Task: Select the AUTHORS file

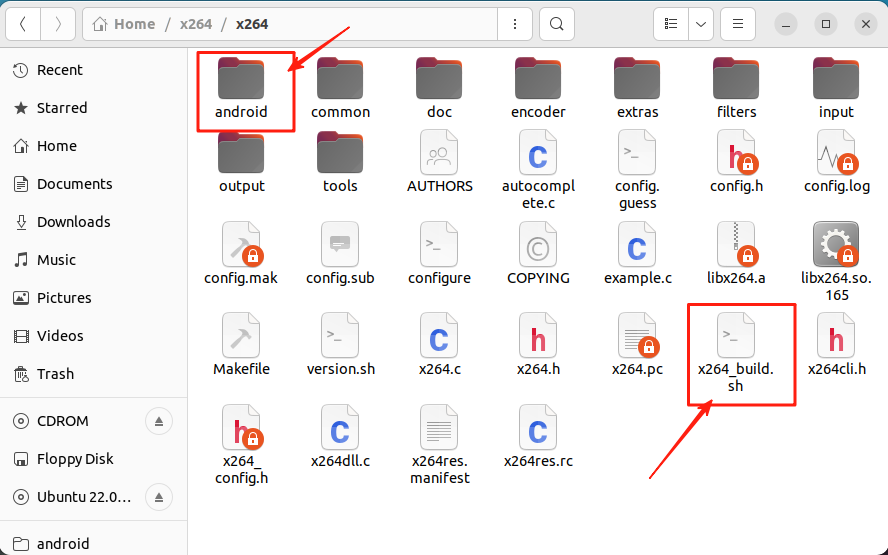Action: pyautogui.click(x=439, y=161)
